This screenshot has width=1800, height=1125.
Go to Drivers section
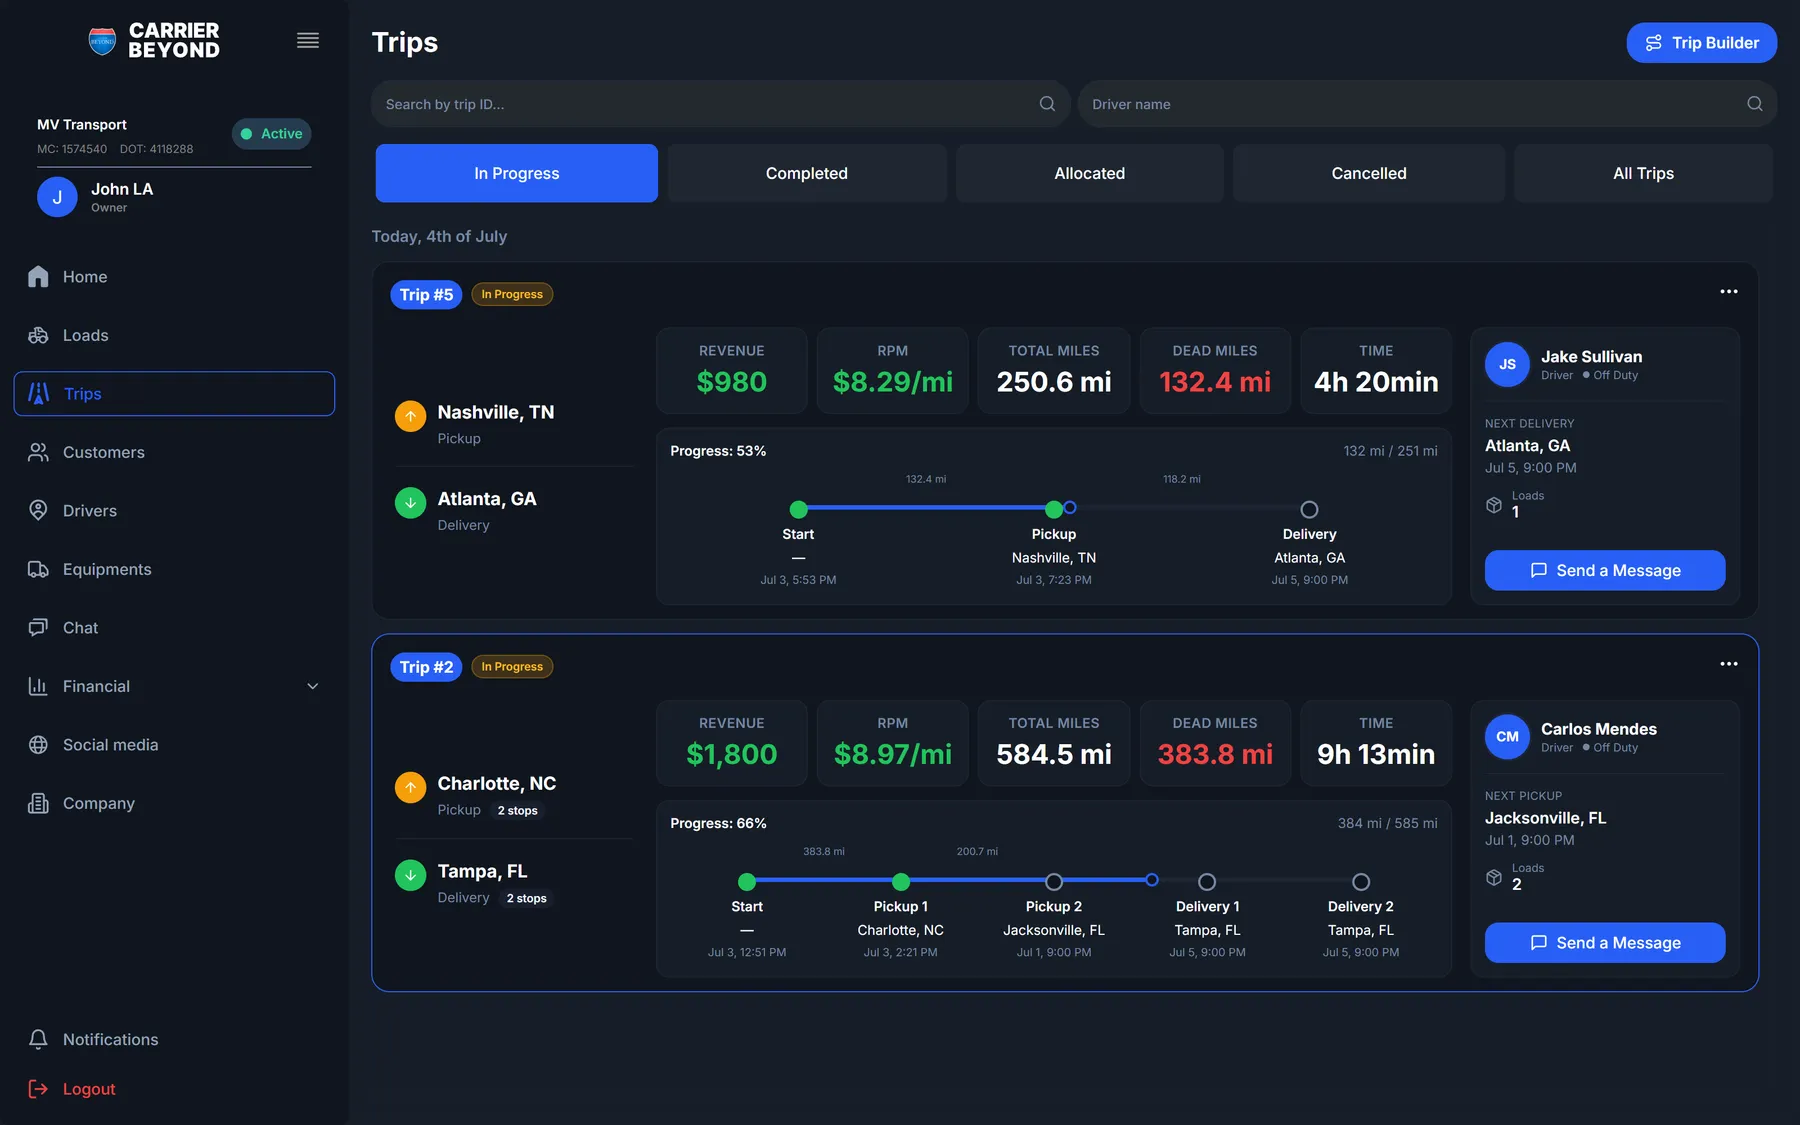pyautogui.click(x=174, y=511)
